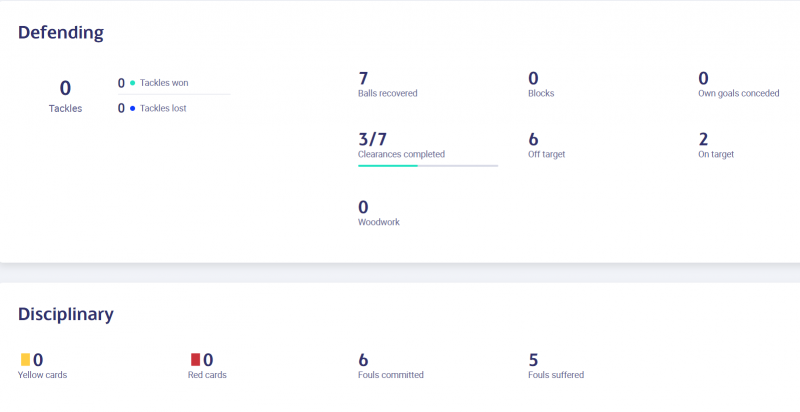Viewport: 800px width, 412px height.
Task: Click the 3/7 clearances value
Action: (372, 139)
